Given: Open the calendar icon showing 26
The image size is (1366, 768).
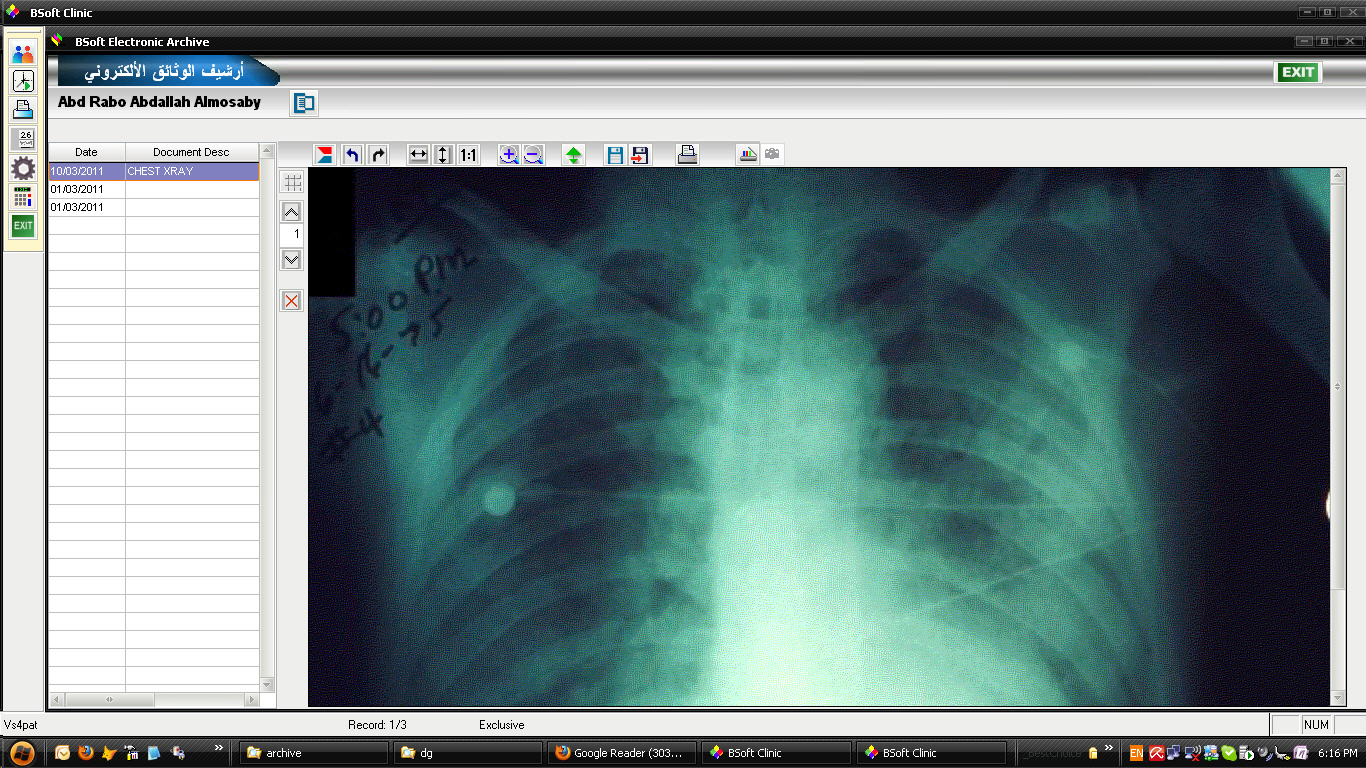Looking at the screenshot, I should click(x=23, y=140).
